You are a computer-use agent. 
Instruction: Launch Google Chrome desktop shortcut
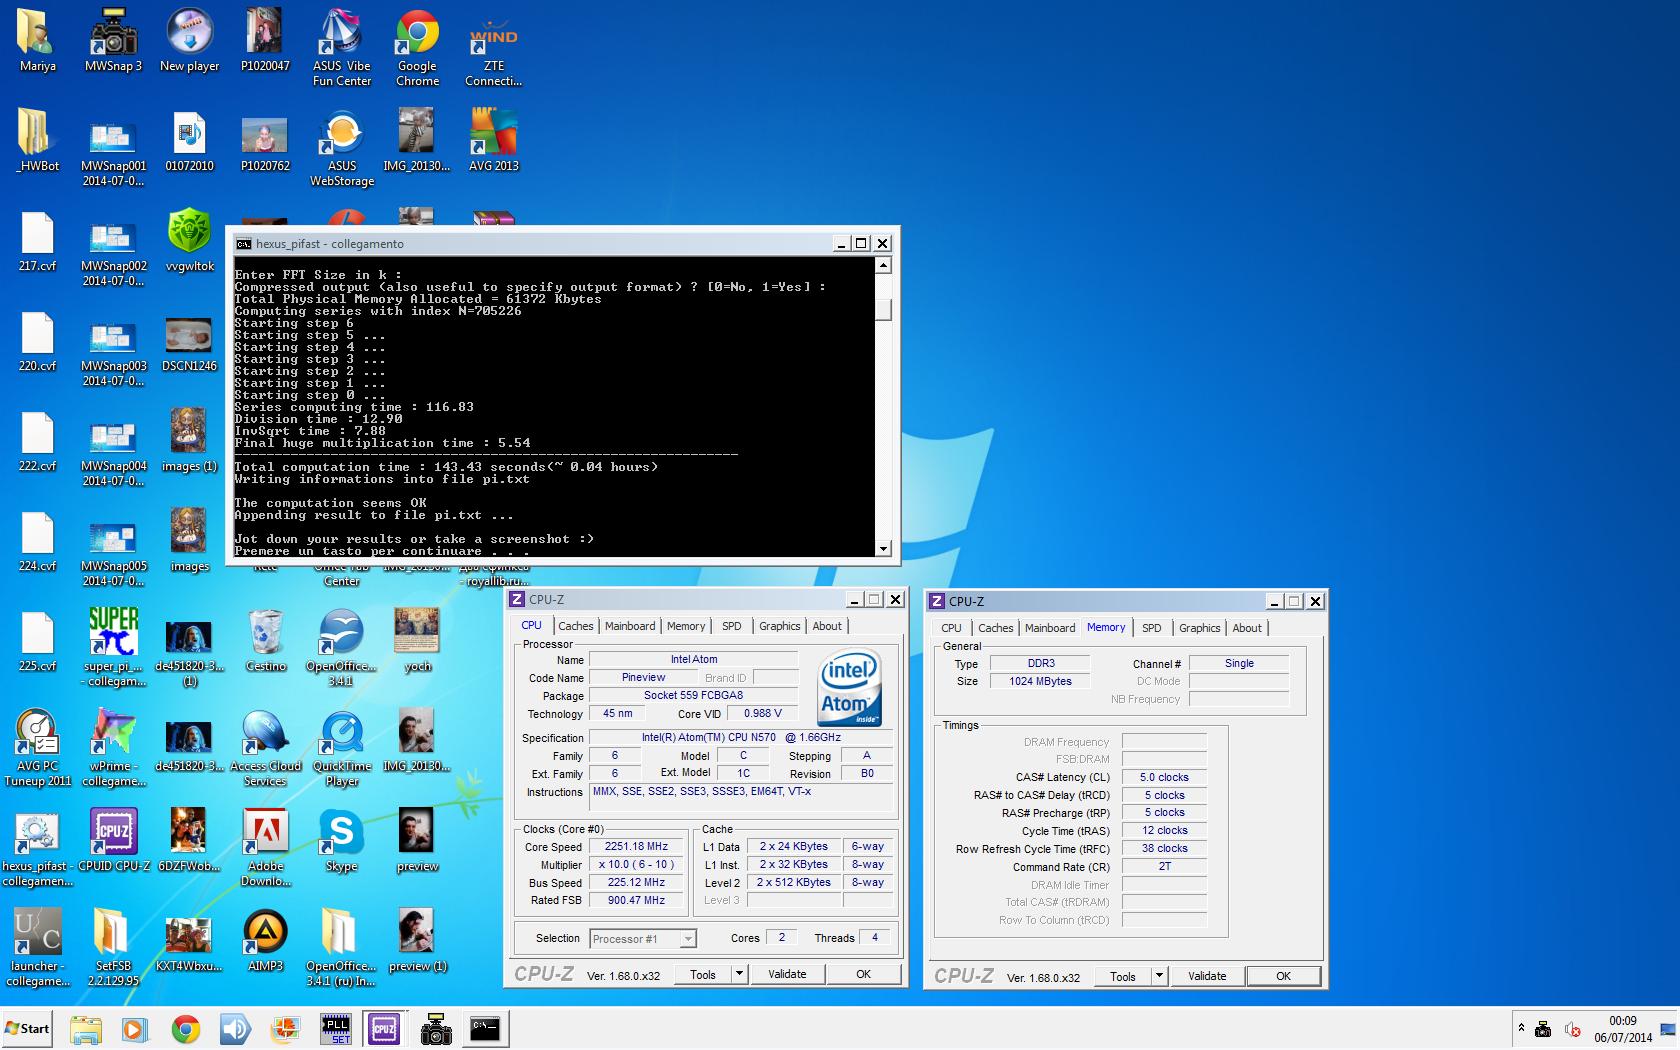pos(417,47)
